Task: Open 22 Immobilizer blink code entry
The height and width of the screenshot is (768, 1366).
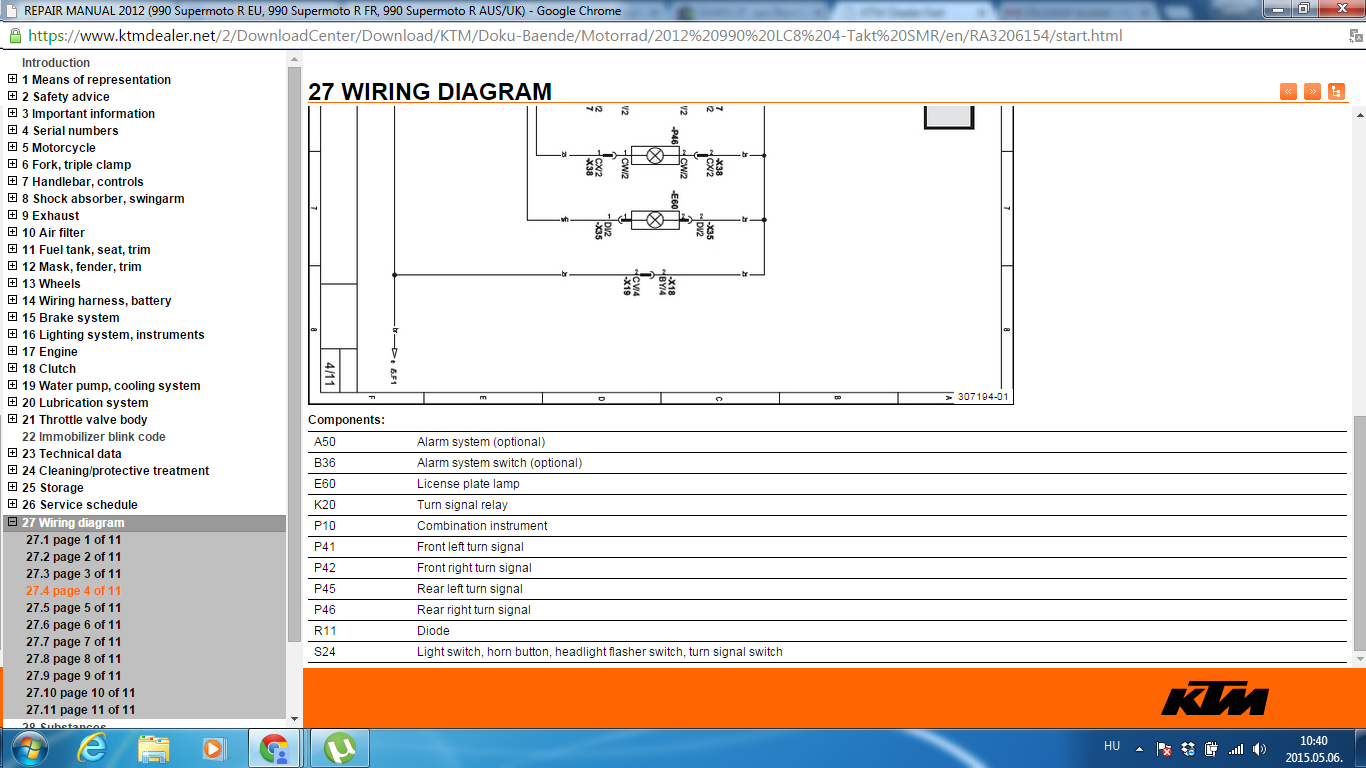Action: (x=94, y=437)
